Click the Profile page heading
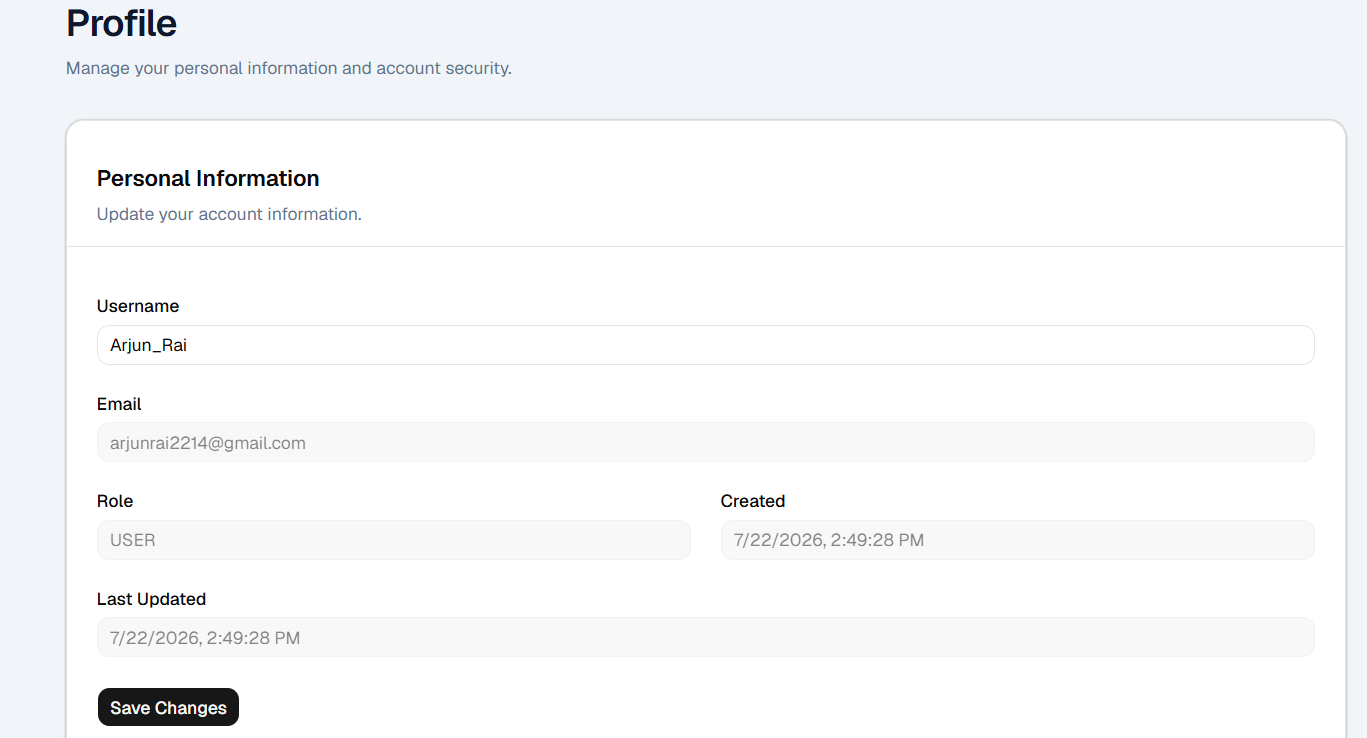Image resolution: width=1367 pixels, height=738 pixels. tap(121, 23)
